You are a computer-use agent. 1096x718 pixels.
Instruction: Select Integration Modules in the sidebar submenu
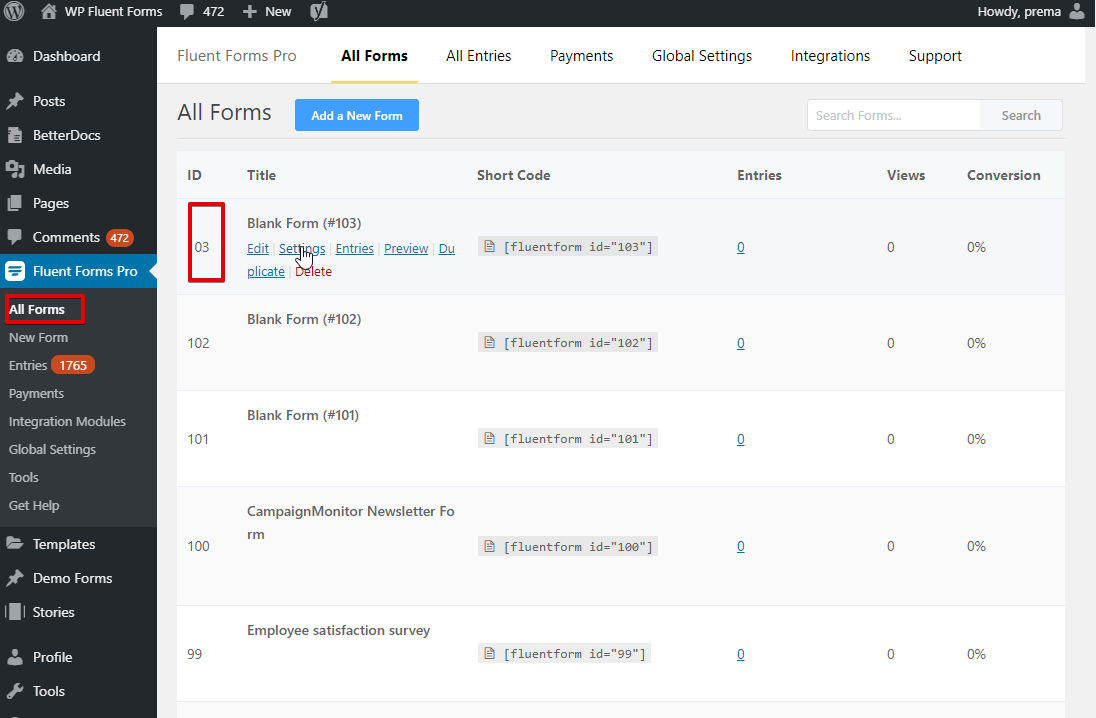coord(67,422)
